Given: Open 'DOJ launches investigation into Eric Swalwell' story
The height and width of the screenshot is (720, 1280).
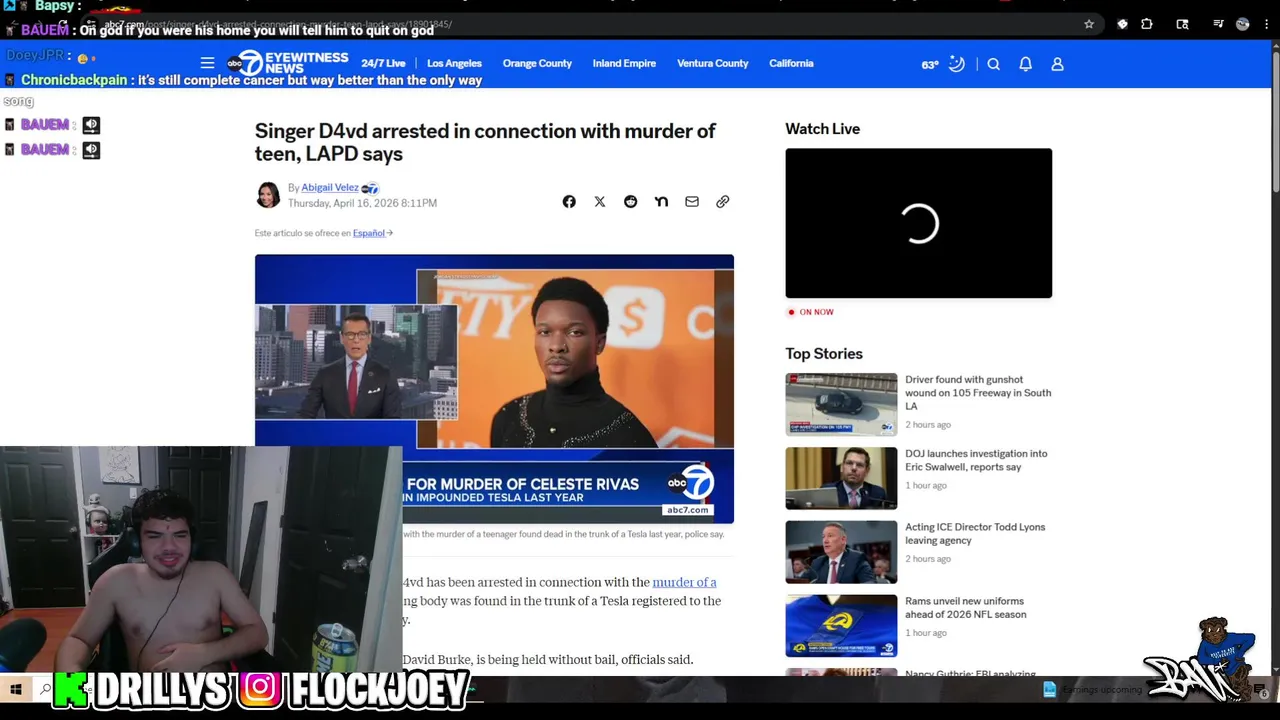Looking at the screenshot, I should point(976,460).
